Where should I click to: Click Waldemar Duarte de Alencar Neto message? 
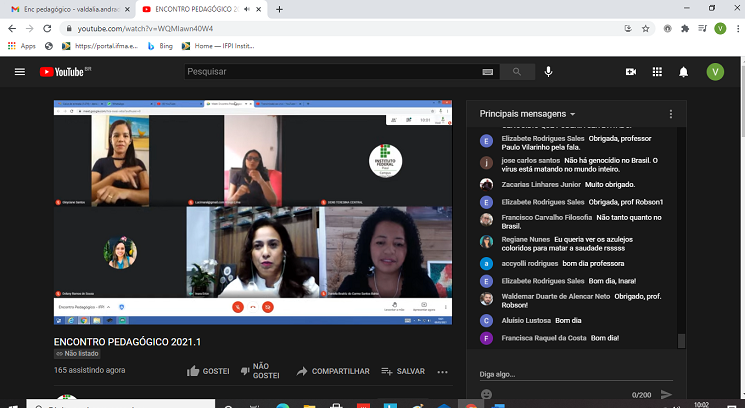pyautogui.click(x=575, y=300)
